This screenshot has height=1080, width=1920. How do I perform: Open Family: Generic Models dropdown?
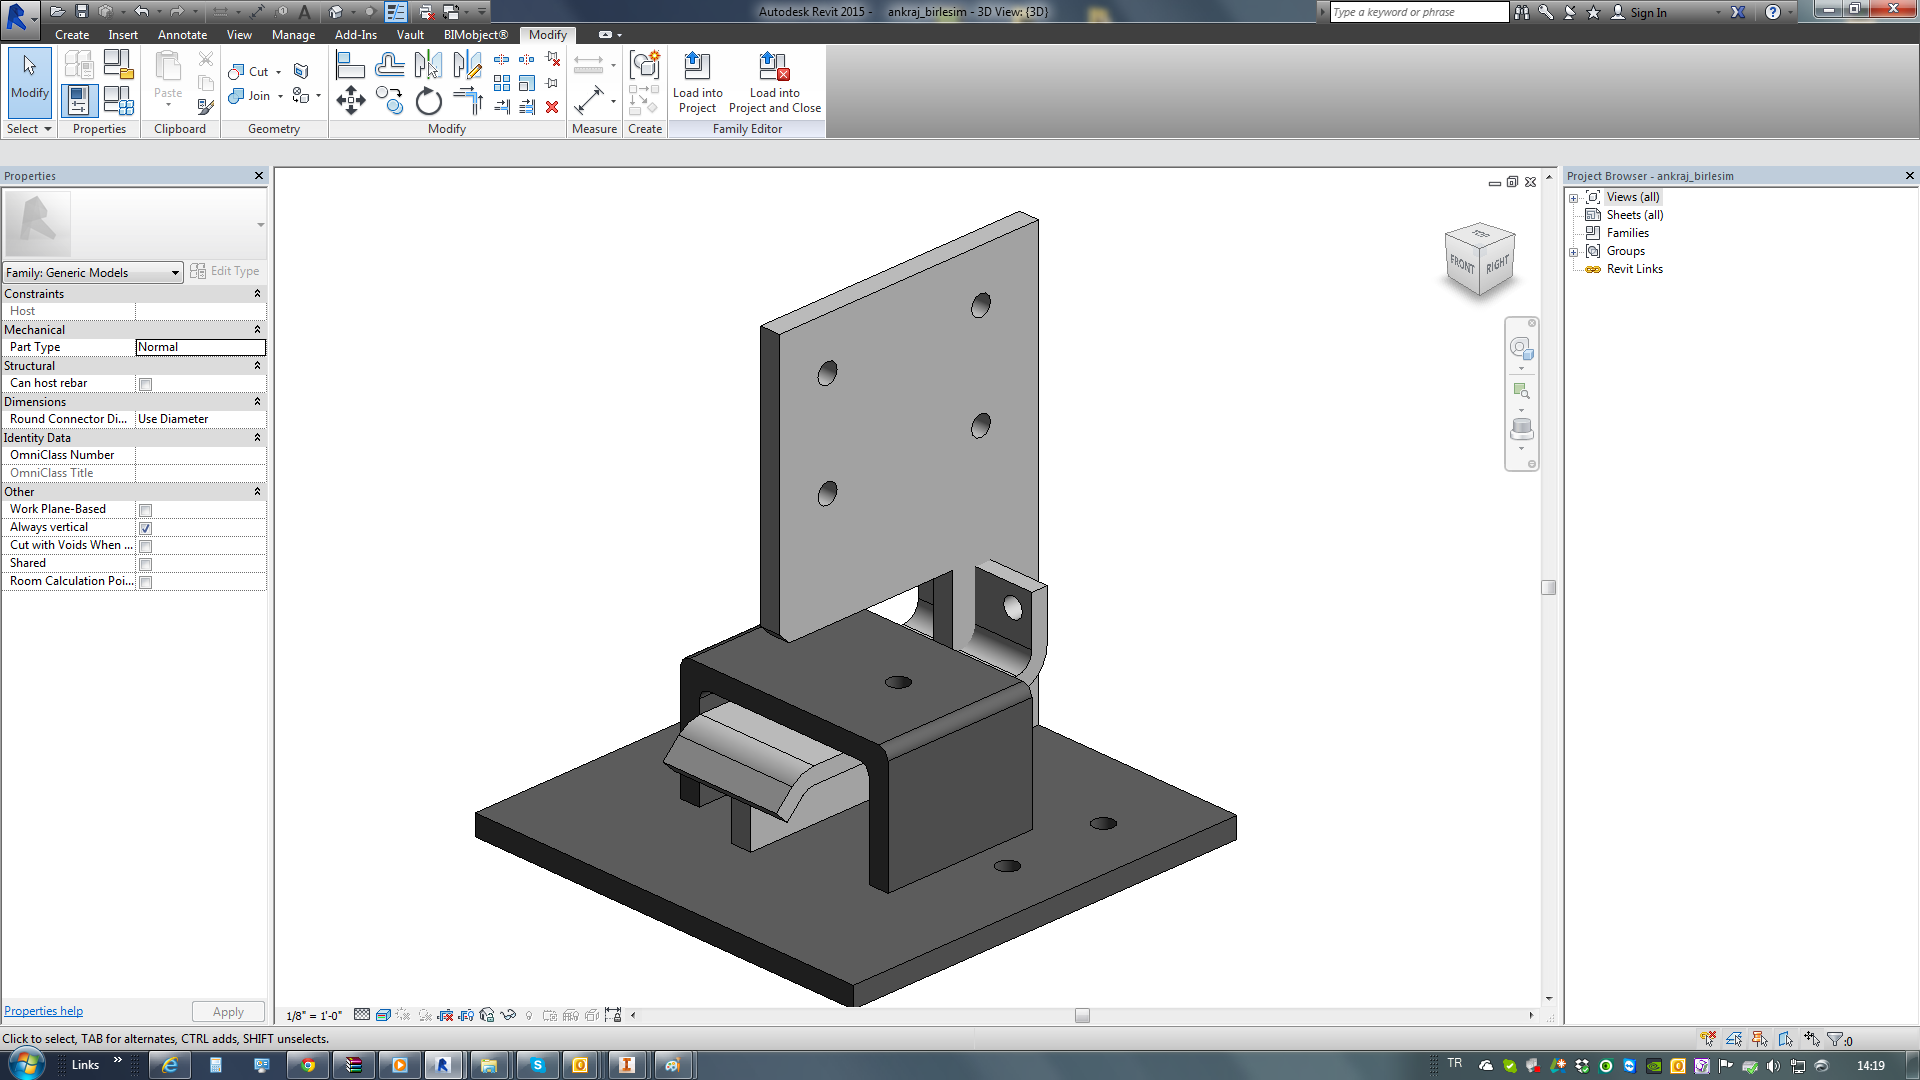coord(93,272)
